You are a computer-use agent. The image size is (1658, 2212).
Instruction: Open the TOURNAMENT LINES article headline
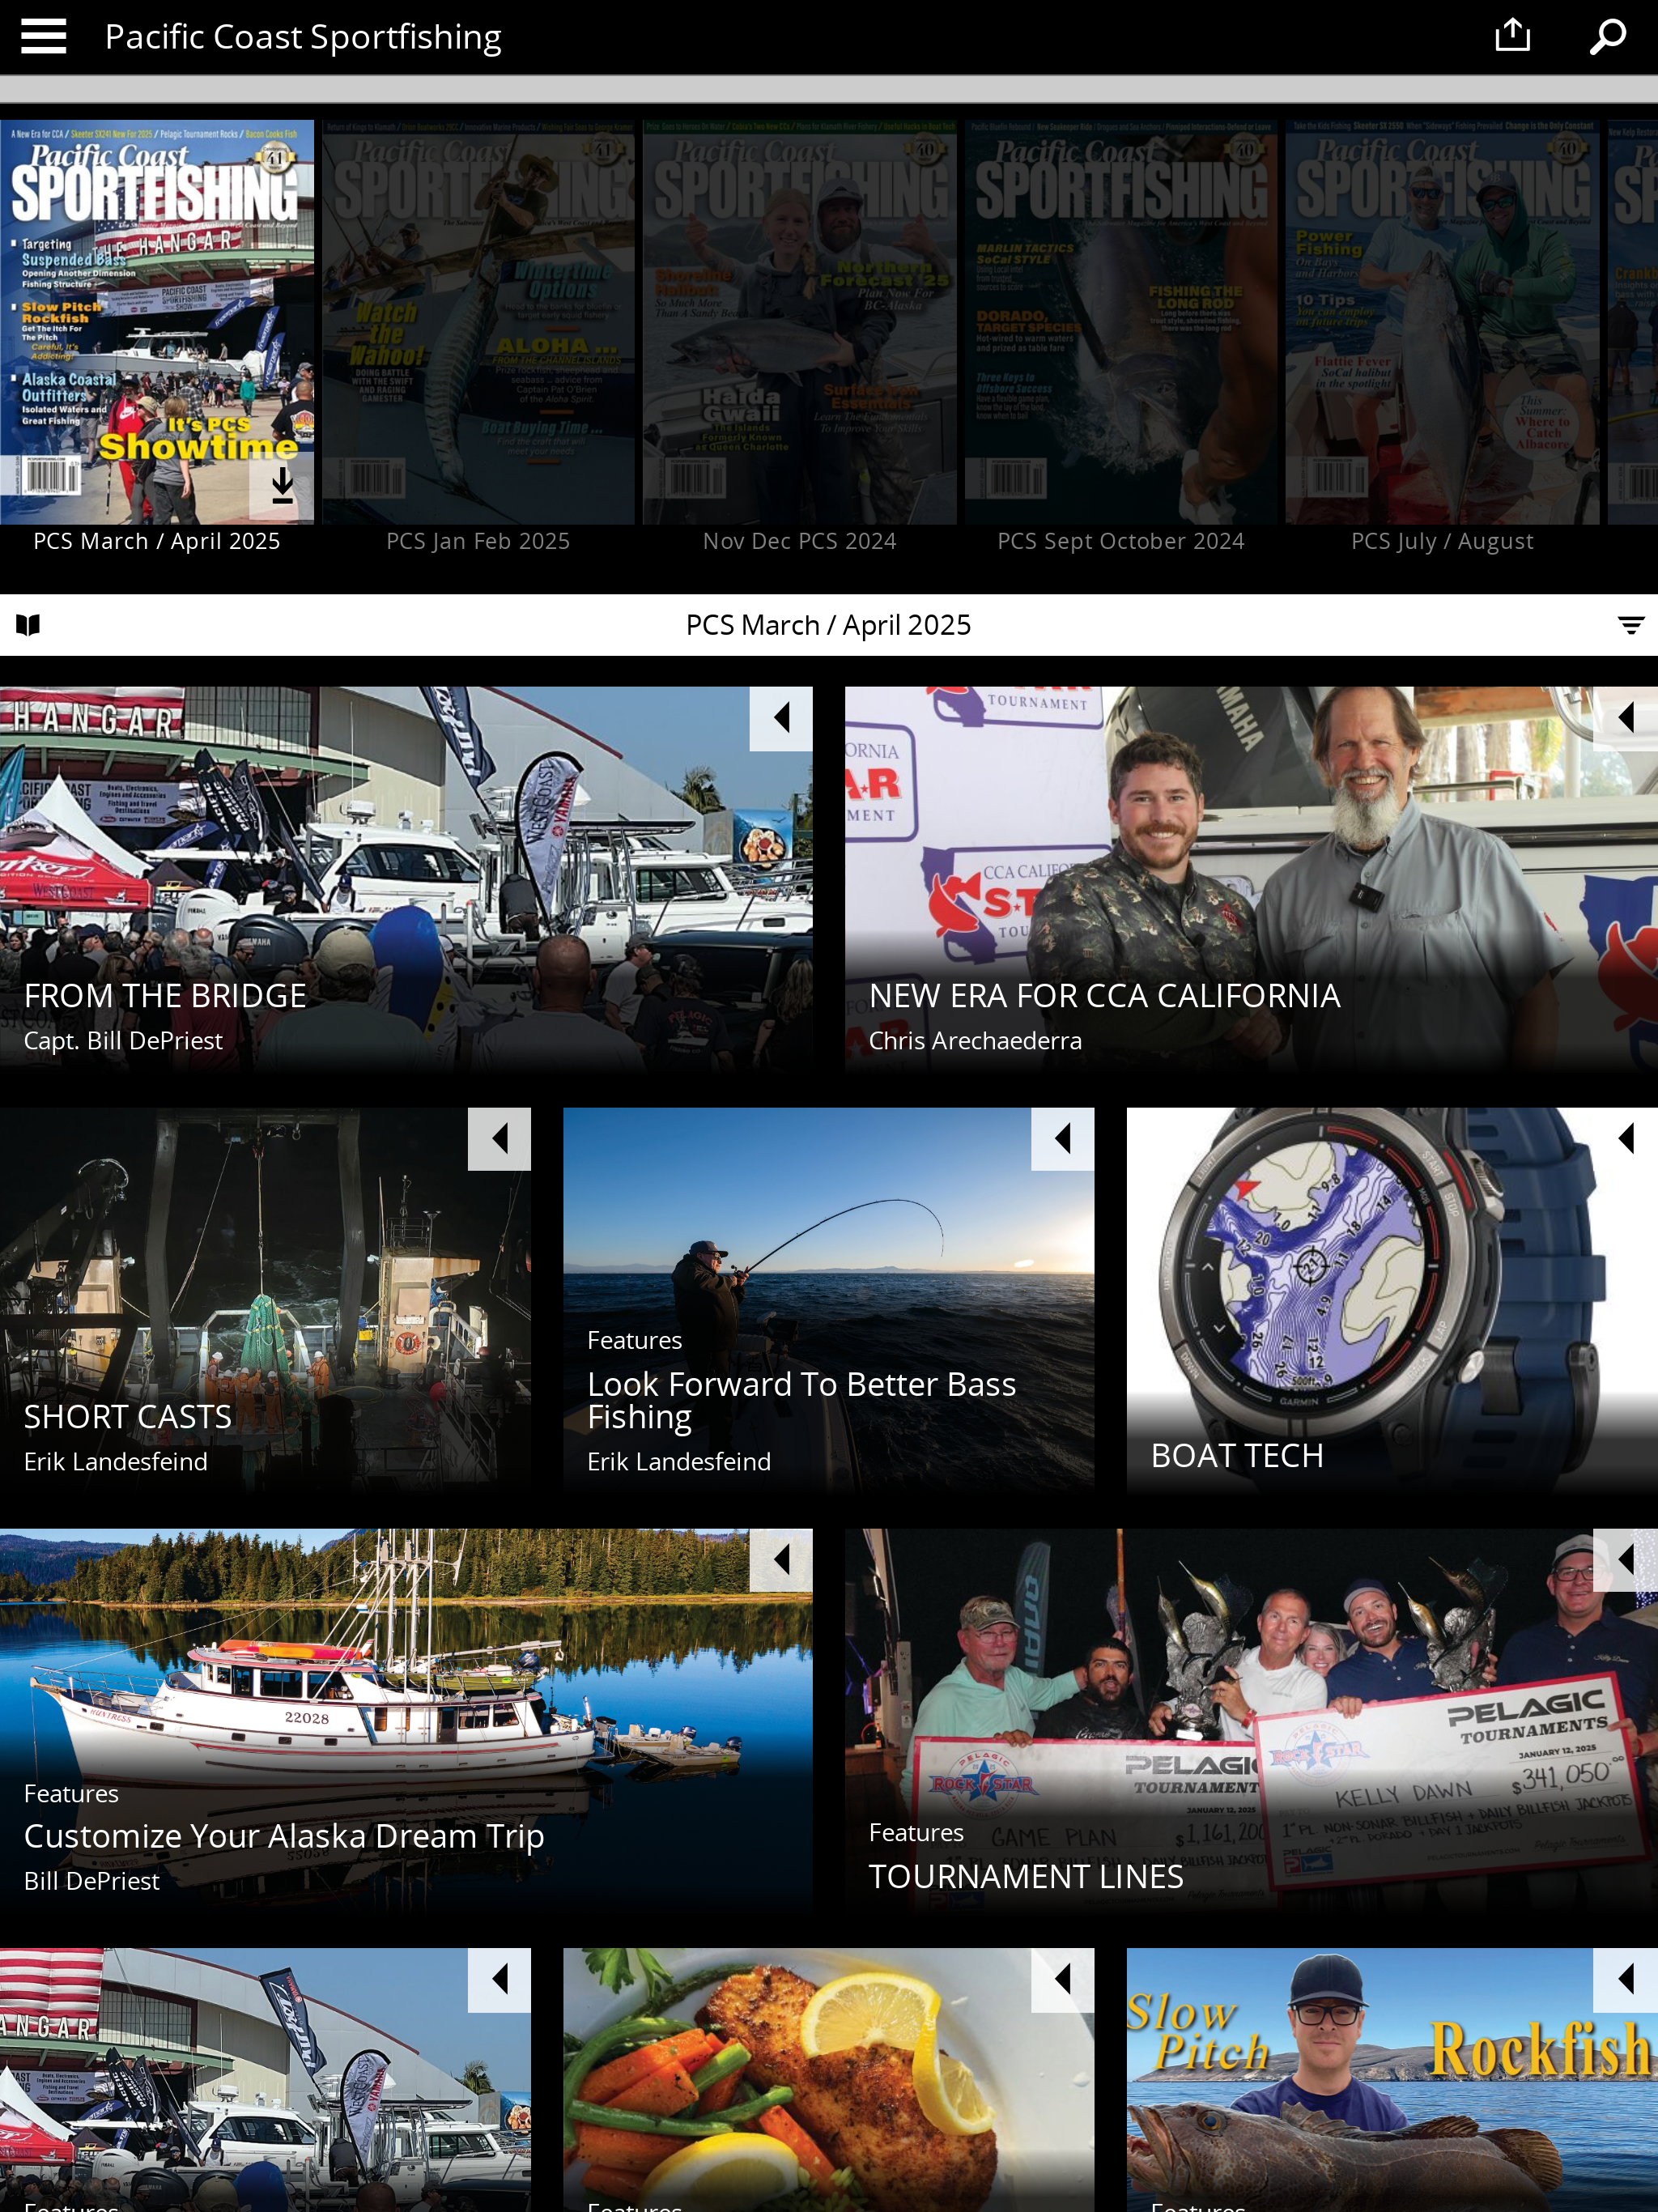point(1026,1877)
